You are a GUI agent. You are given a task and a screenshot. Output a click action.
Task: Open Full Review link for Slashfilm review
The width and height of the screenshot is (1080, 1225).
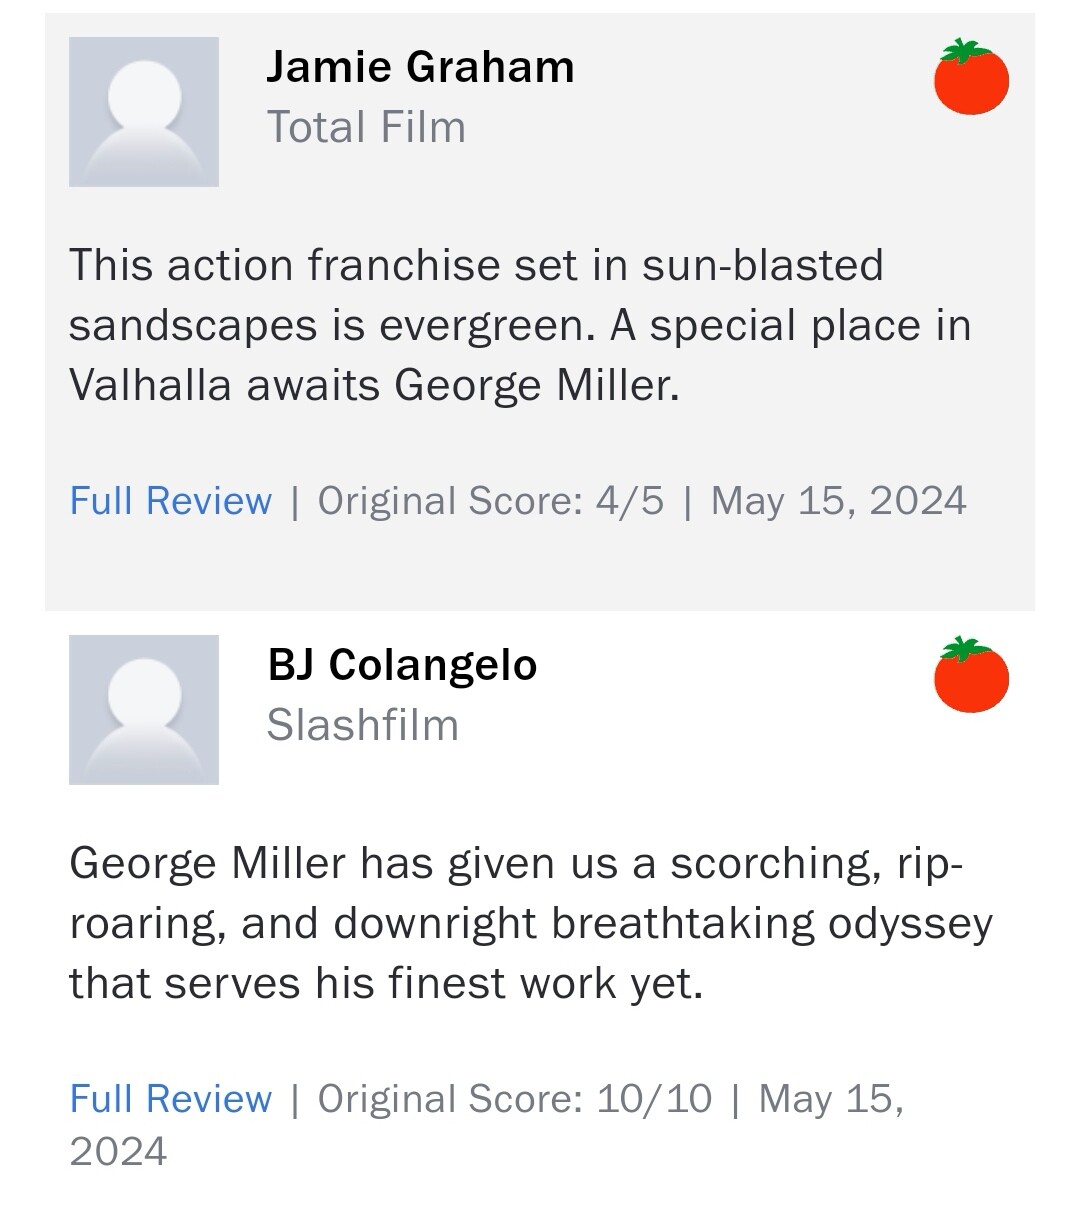pyautogui.click(x=170, y=1098)
